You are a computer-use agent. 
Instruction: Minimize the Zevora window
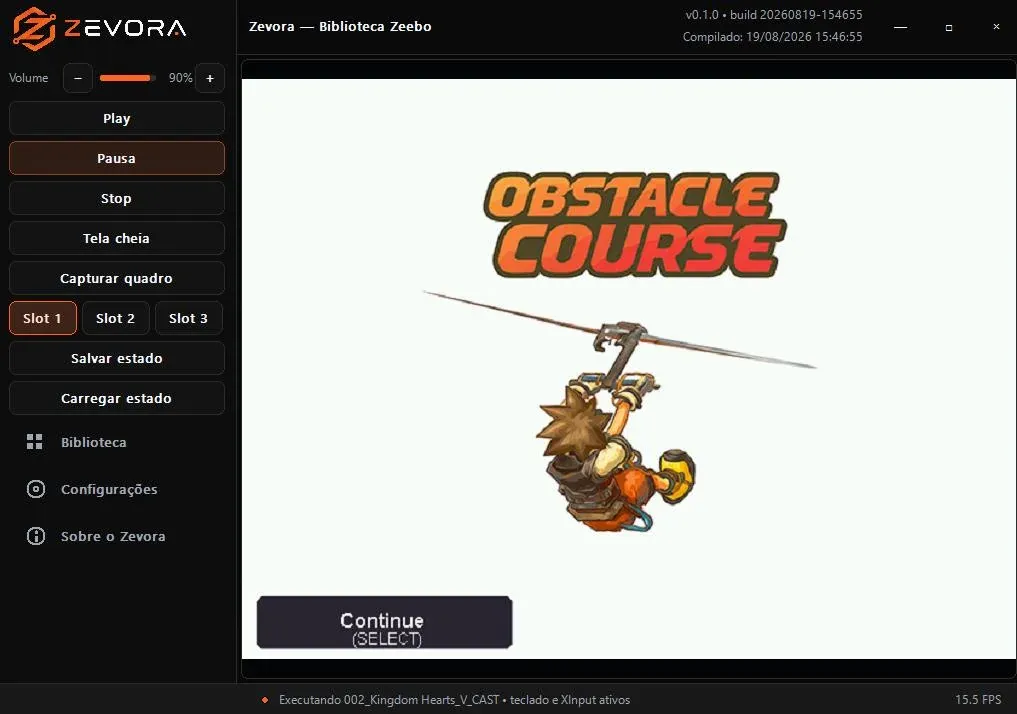pos(900,27)
